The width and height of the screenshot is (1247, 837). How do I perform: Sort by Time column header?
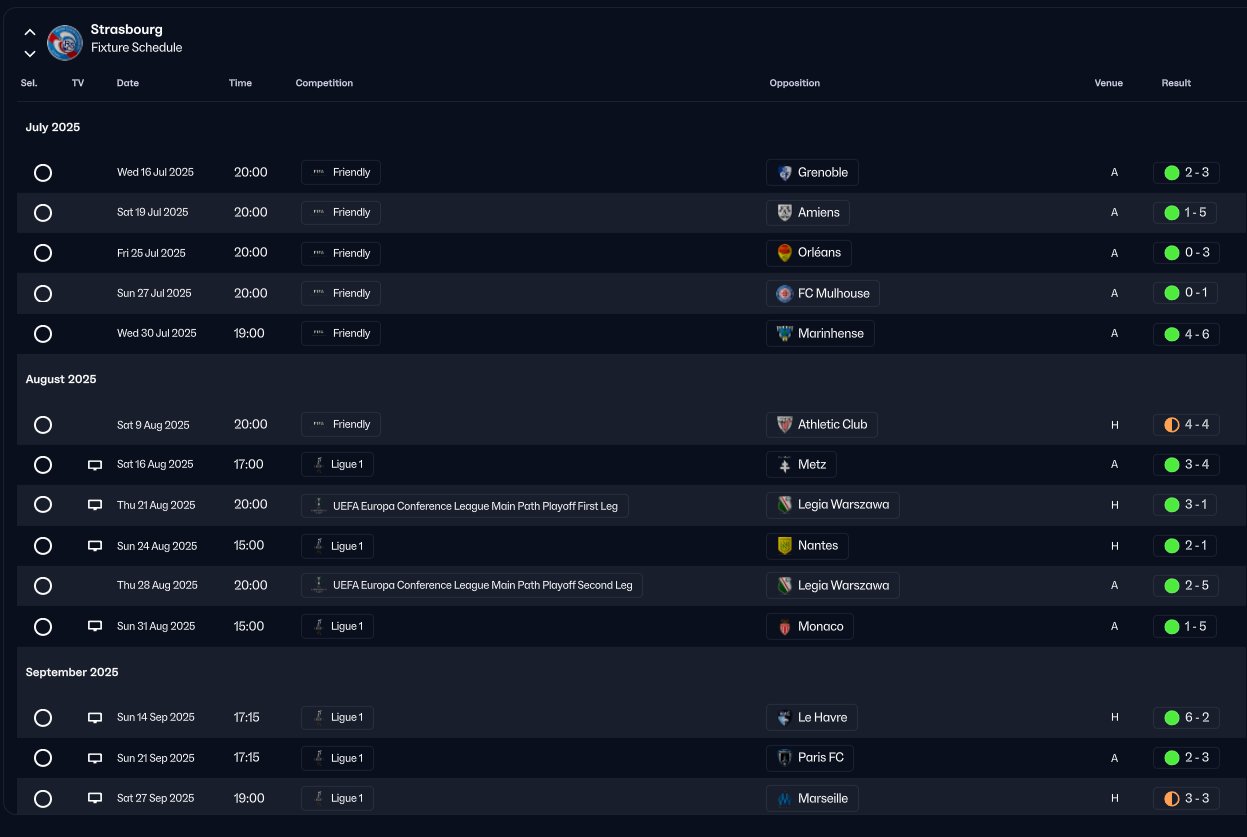click(x=240, y=83)
